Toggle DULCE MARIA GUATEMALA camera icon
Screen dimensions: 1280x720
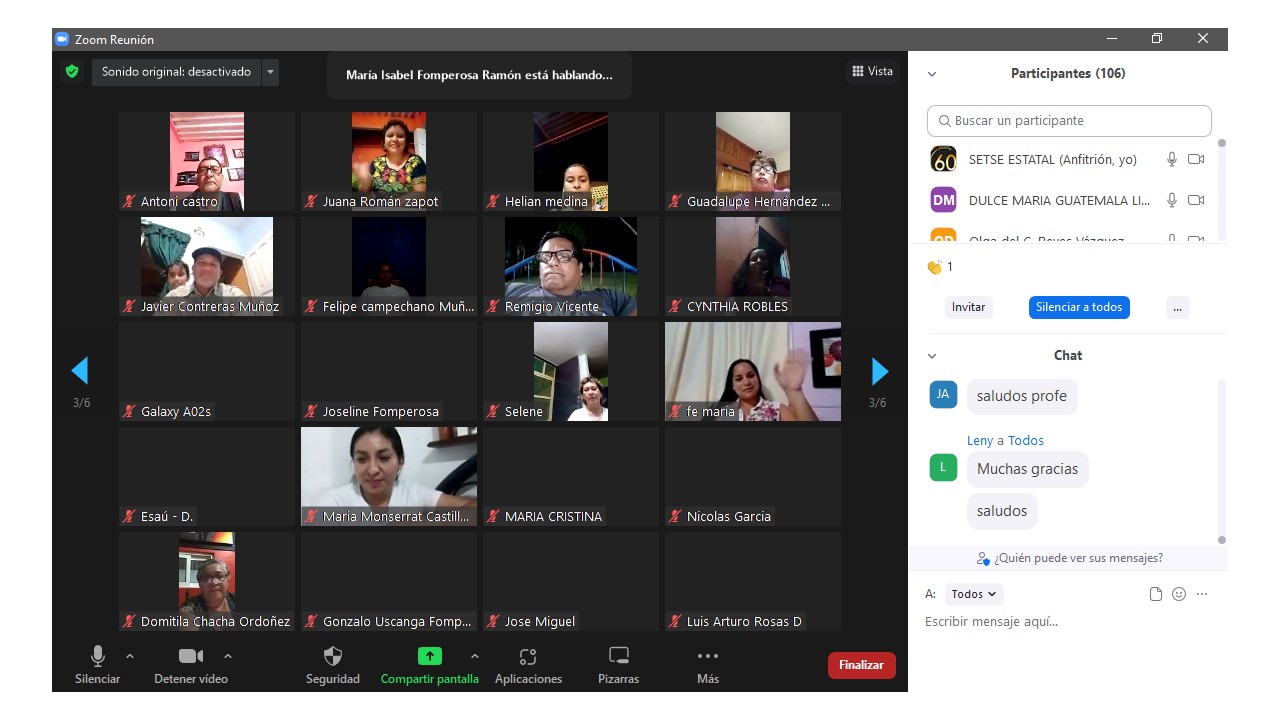pyautogui.click(x=1196, y=200)
